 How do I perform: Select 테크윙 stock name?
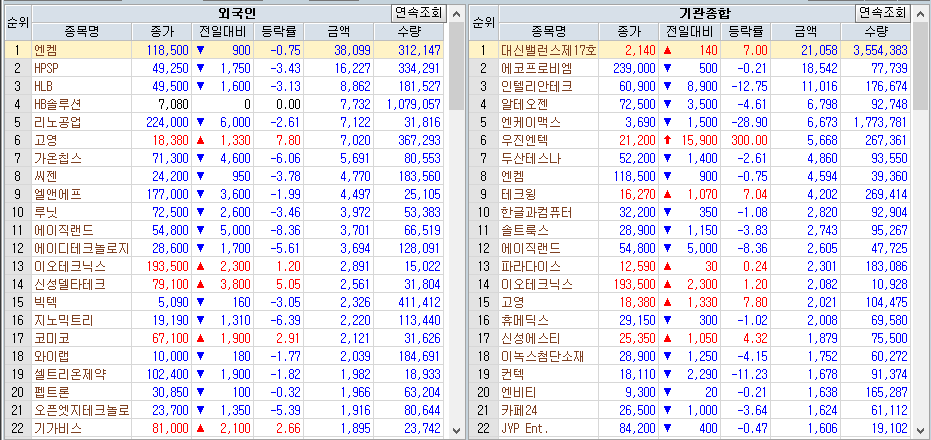(x=519, y=194)
